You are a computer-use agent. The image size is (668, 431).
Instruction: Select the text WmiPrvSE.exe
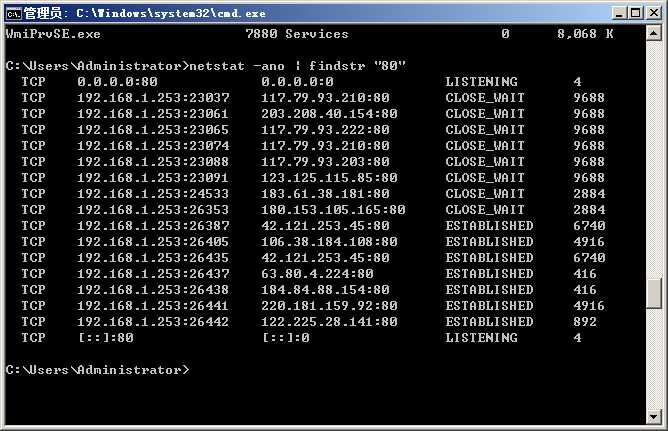coord(53,34)
